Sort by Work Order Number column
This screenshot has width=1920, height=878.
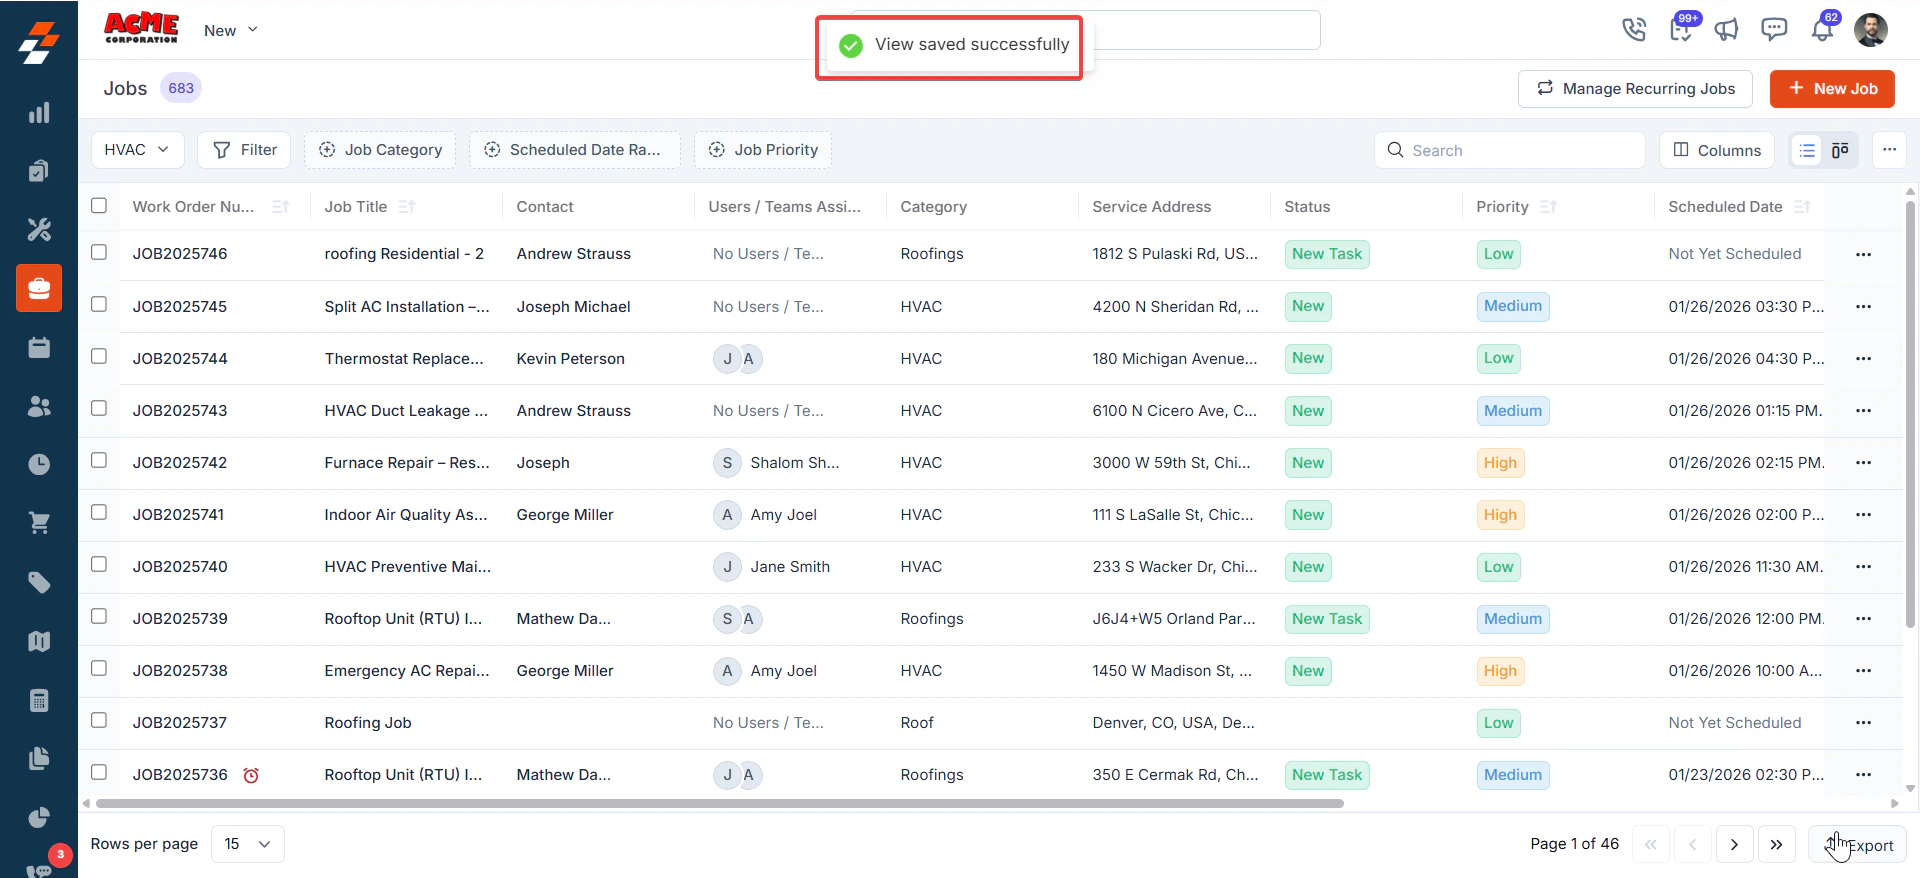point(281,207)
